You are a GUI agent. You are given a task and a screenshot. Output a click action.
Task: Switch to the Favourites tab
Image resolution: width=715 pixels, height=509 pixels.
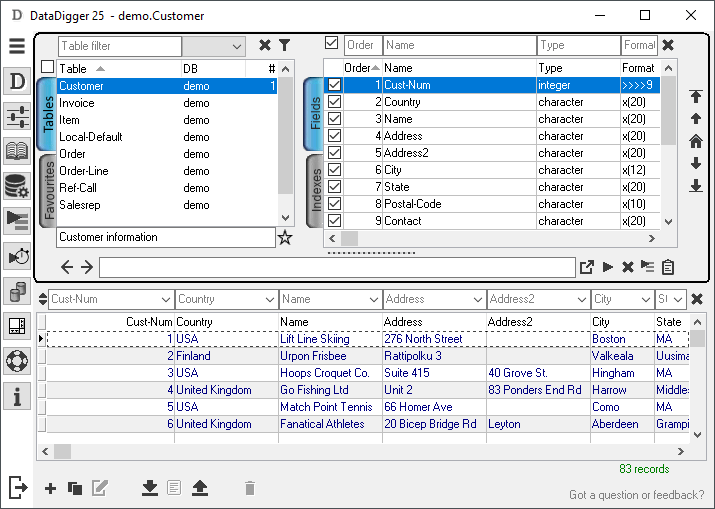47,190
